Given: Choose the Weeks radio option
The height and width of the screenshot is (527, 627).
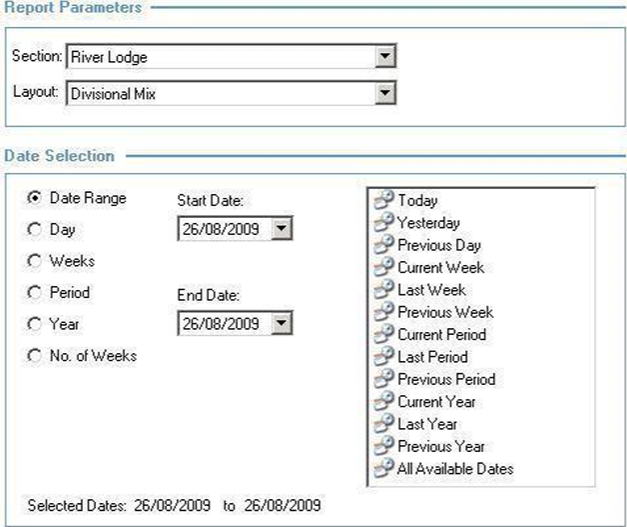Looking at the screenshot, I should [36, 261].
